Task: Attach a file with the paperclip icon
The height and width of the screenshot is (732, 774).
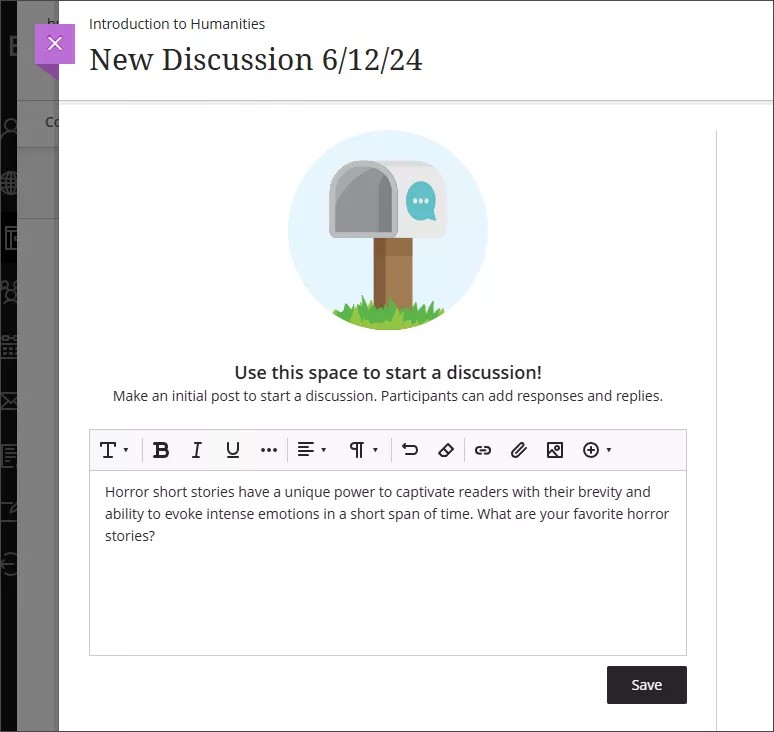Action: pos(518,450)
